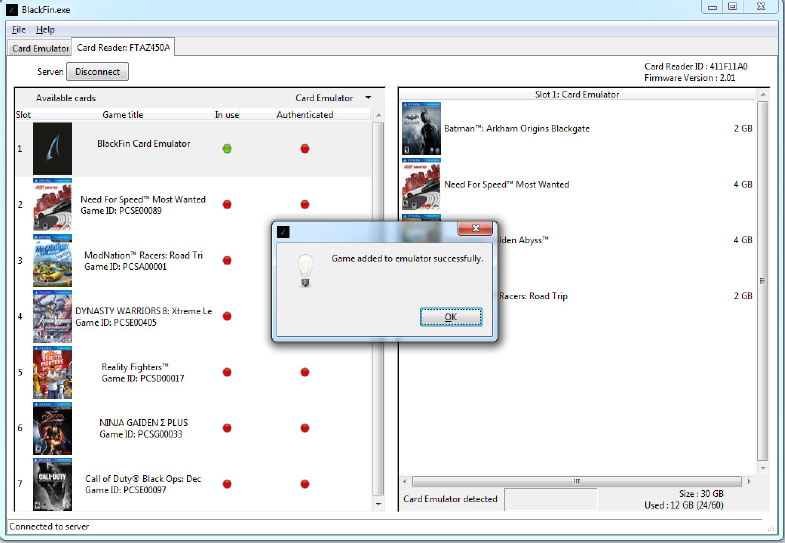Viewport: 785px width, 543px height.
Task: Select Racers: Road Trip entry in Slot 1
Action: [533, 296]
